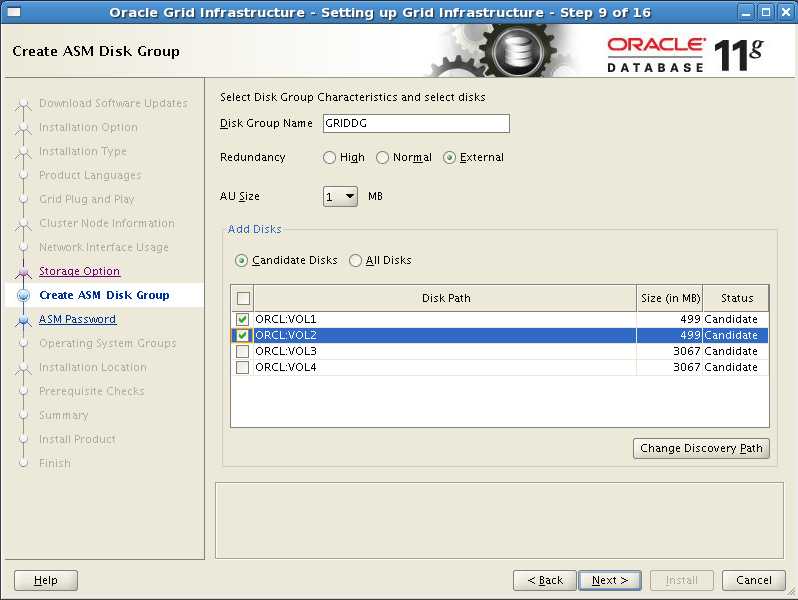Click the Status column header

point(736,298)
